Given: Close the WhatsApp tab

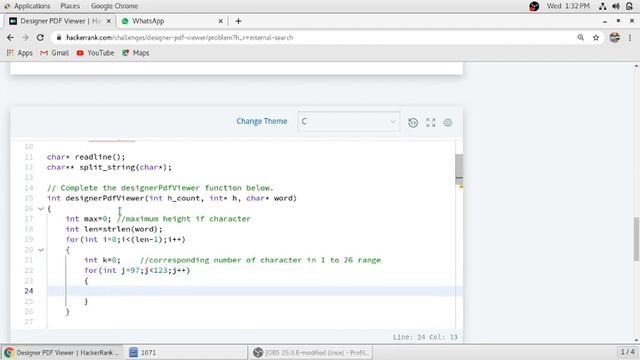Looking at the screenshot, I should 220,21.
